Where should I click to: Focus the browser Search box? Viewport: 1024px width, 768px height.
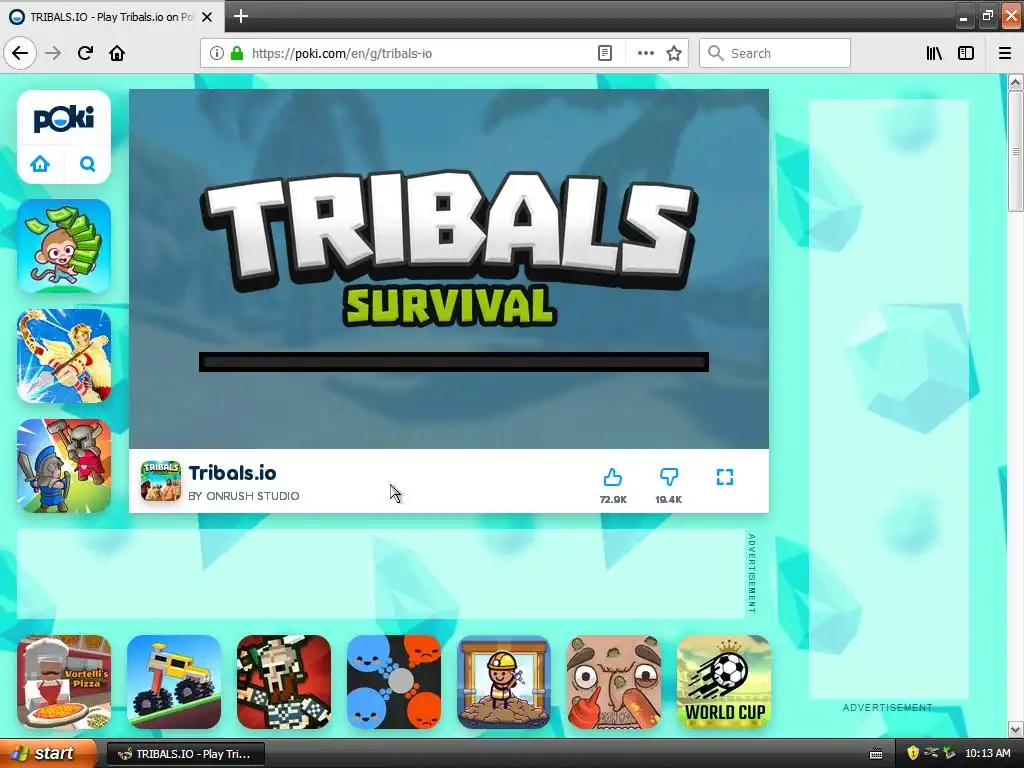(x=775, y=53)
